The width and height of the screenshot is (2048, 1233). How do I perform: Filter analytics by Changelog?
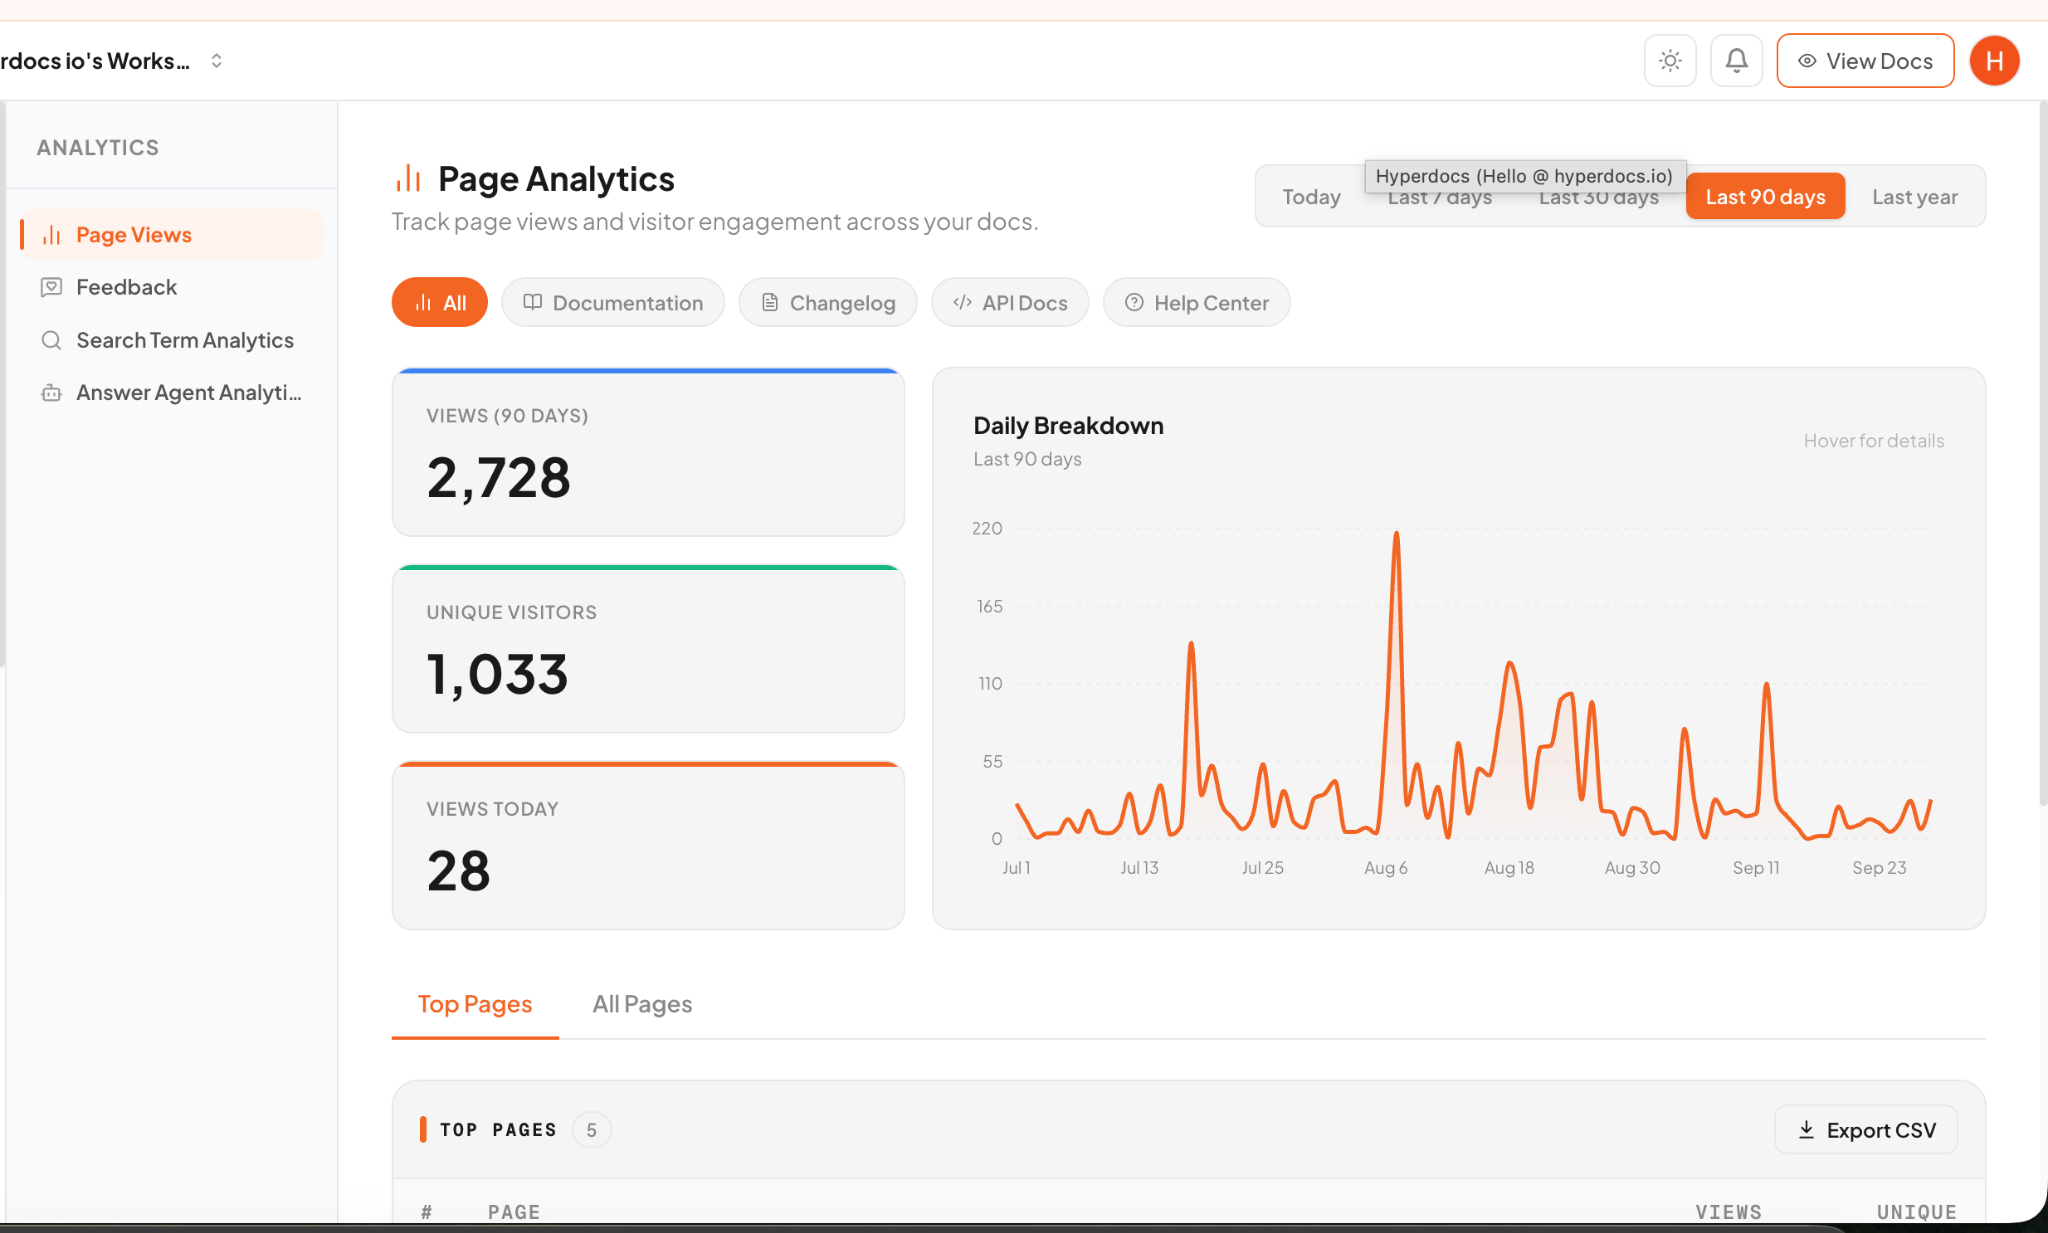(828, 303)
